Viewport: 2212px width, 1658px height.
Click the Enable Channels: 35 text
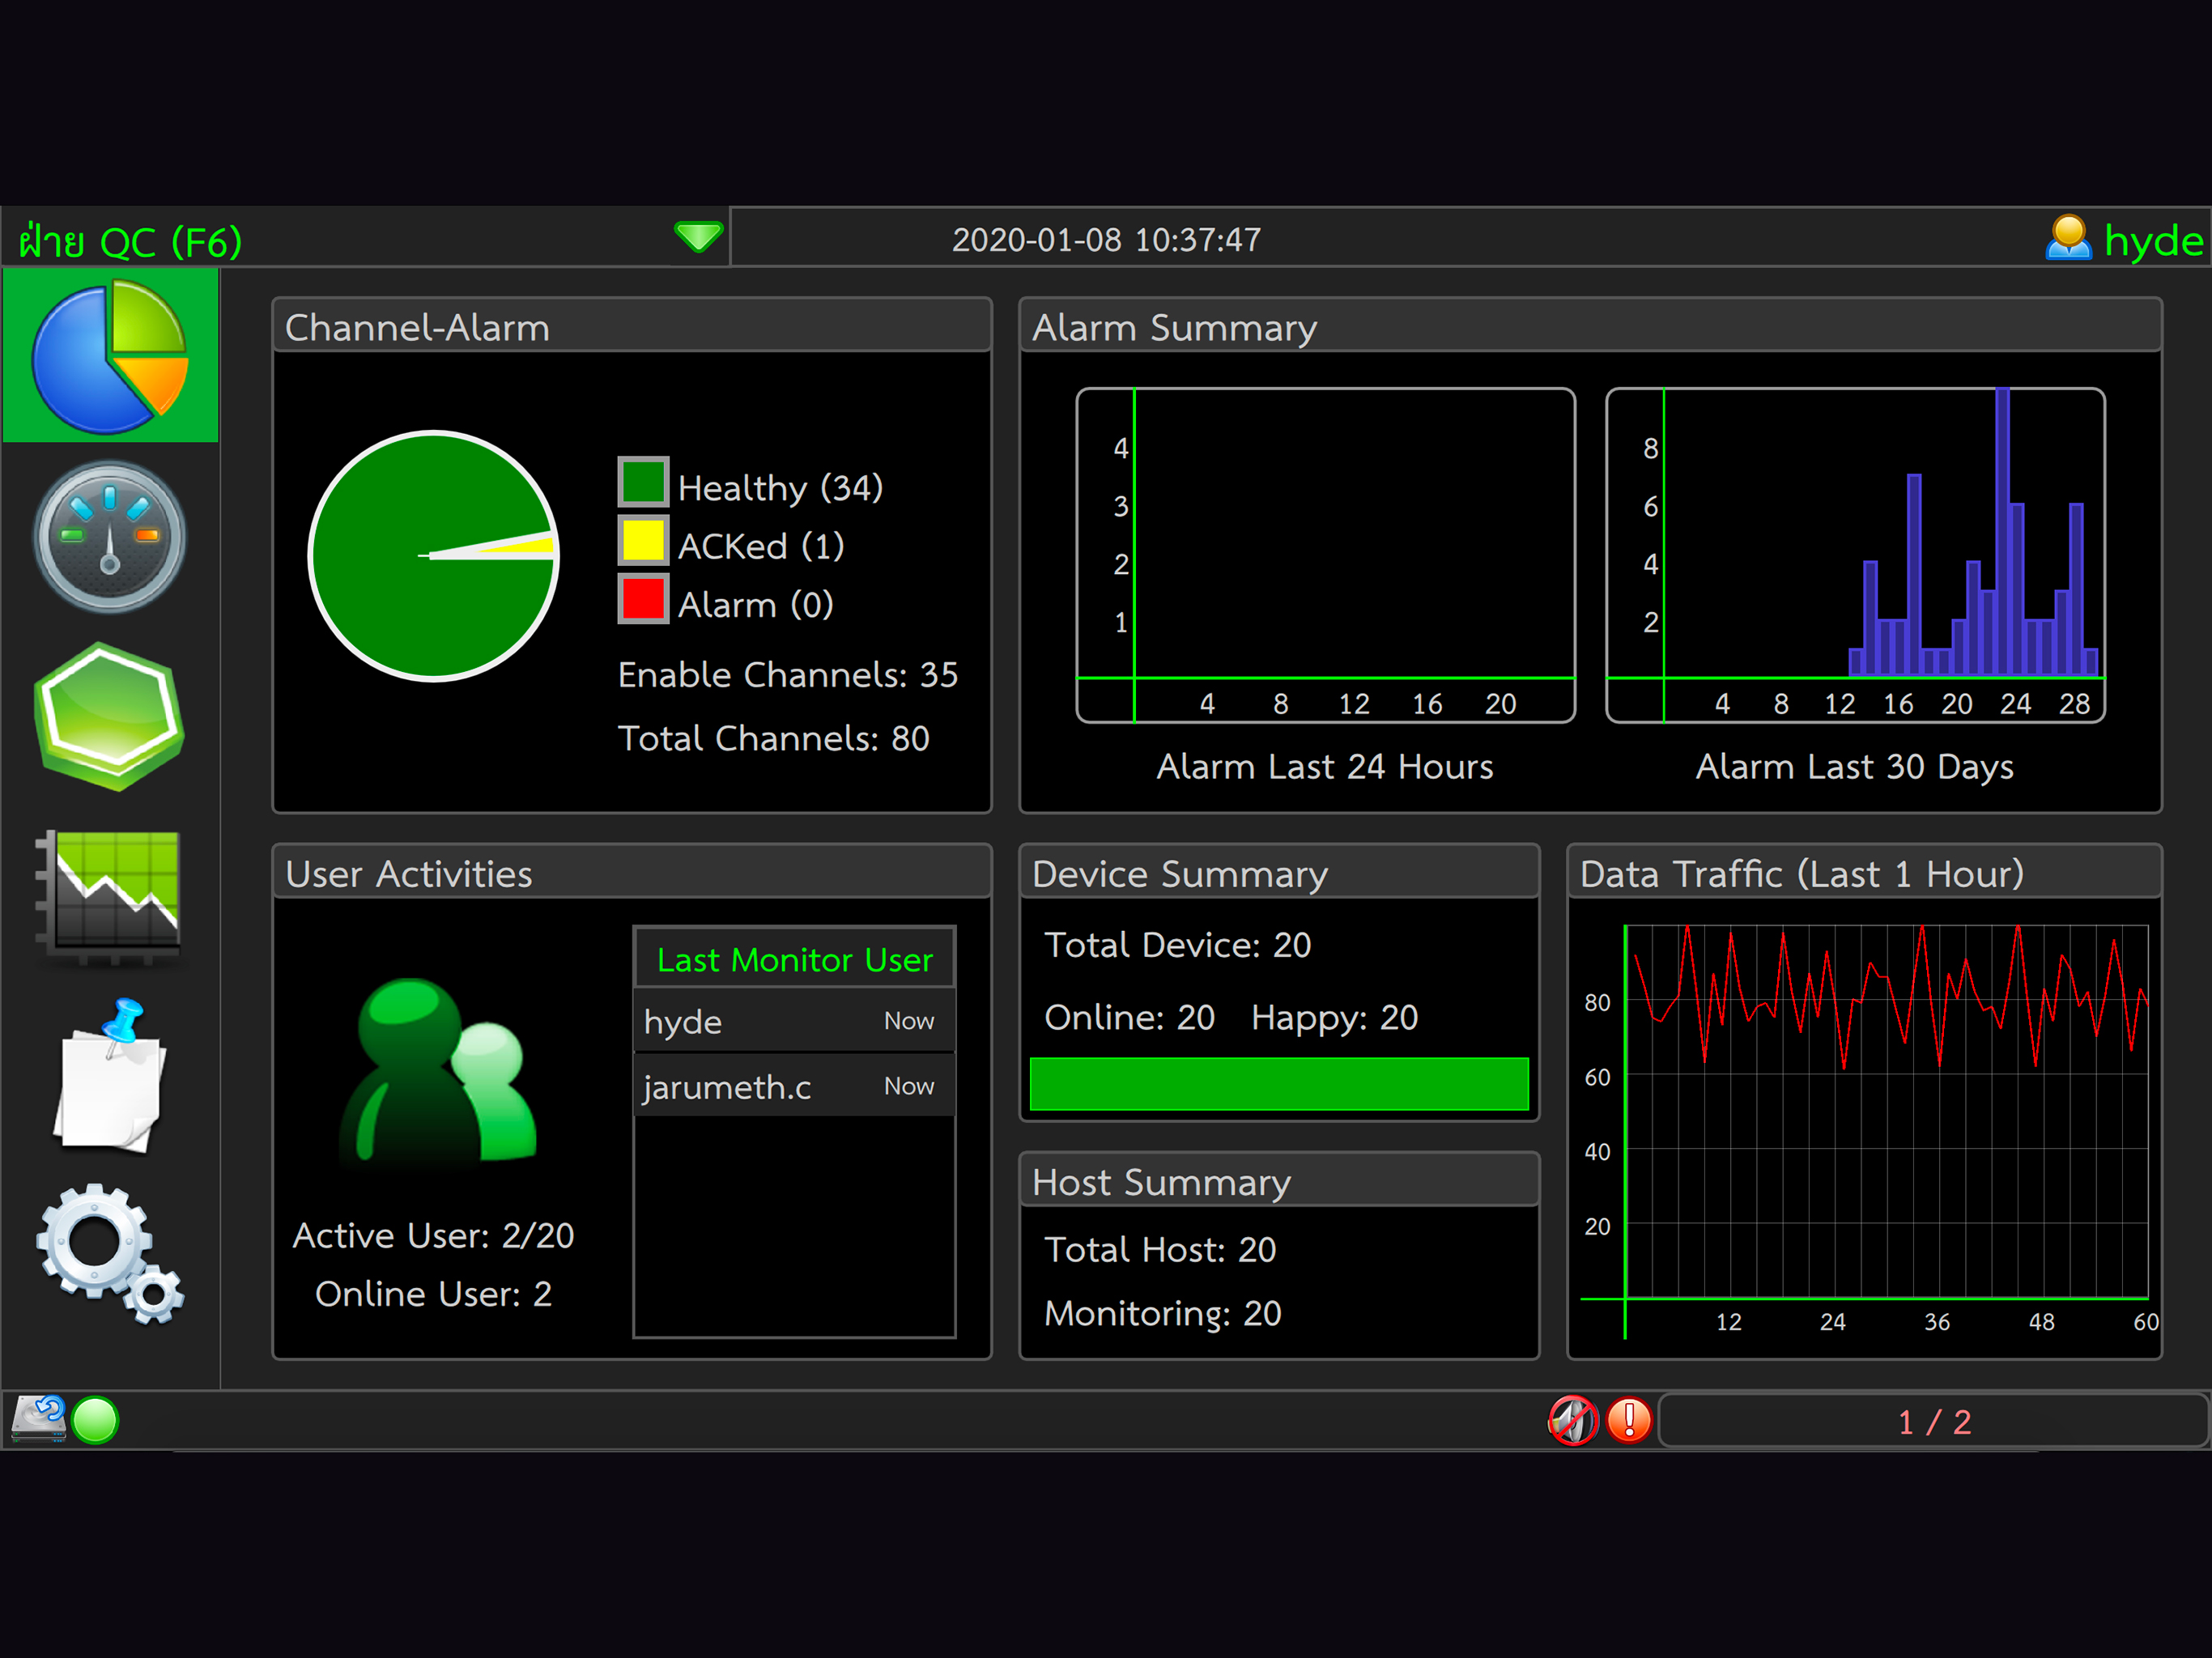point(787,674)
